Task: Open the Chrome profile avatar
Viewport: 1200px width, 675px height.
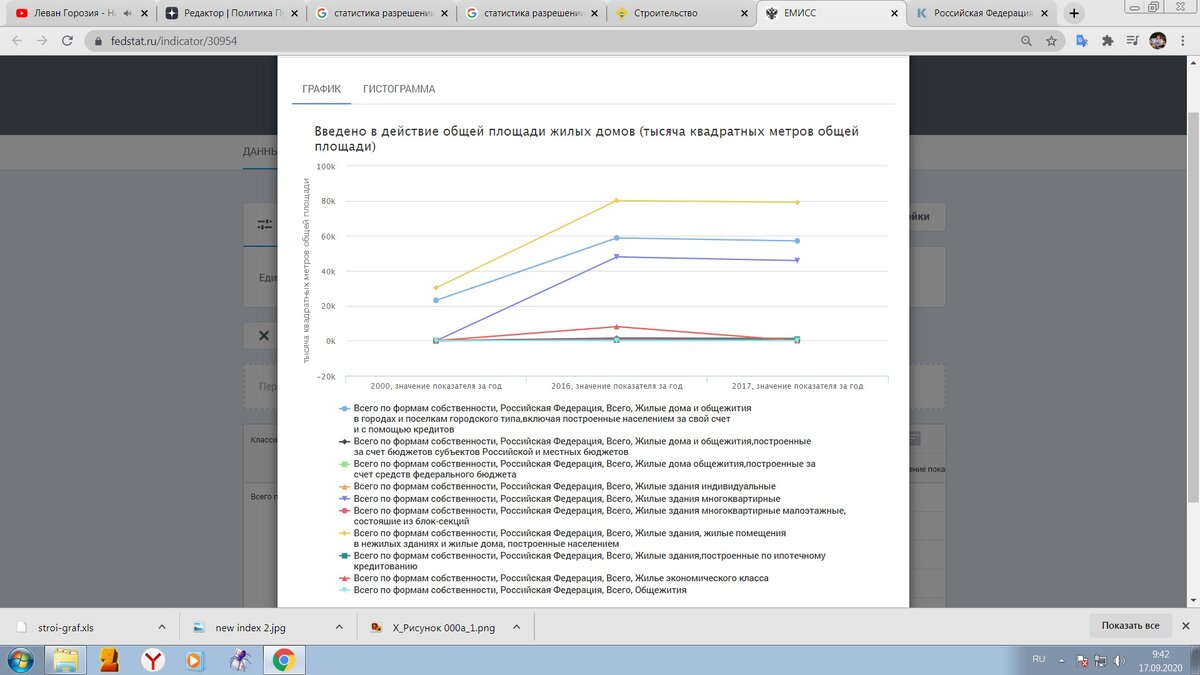Action: [1157, 42]
